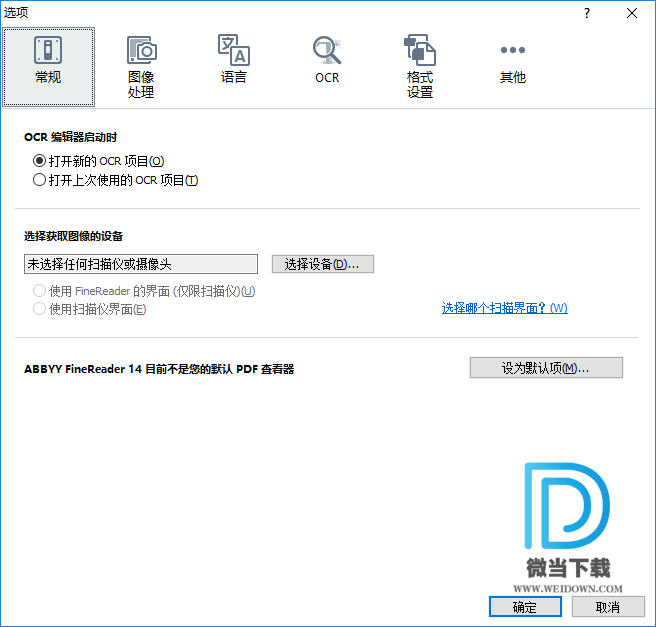Open the 图像处理 camera image icon
This screenshot has height=627, width=656.
click(x=141, y=49)
